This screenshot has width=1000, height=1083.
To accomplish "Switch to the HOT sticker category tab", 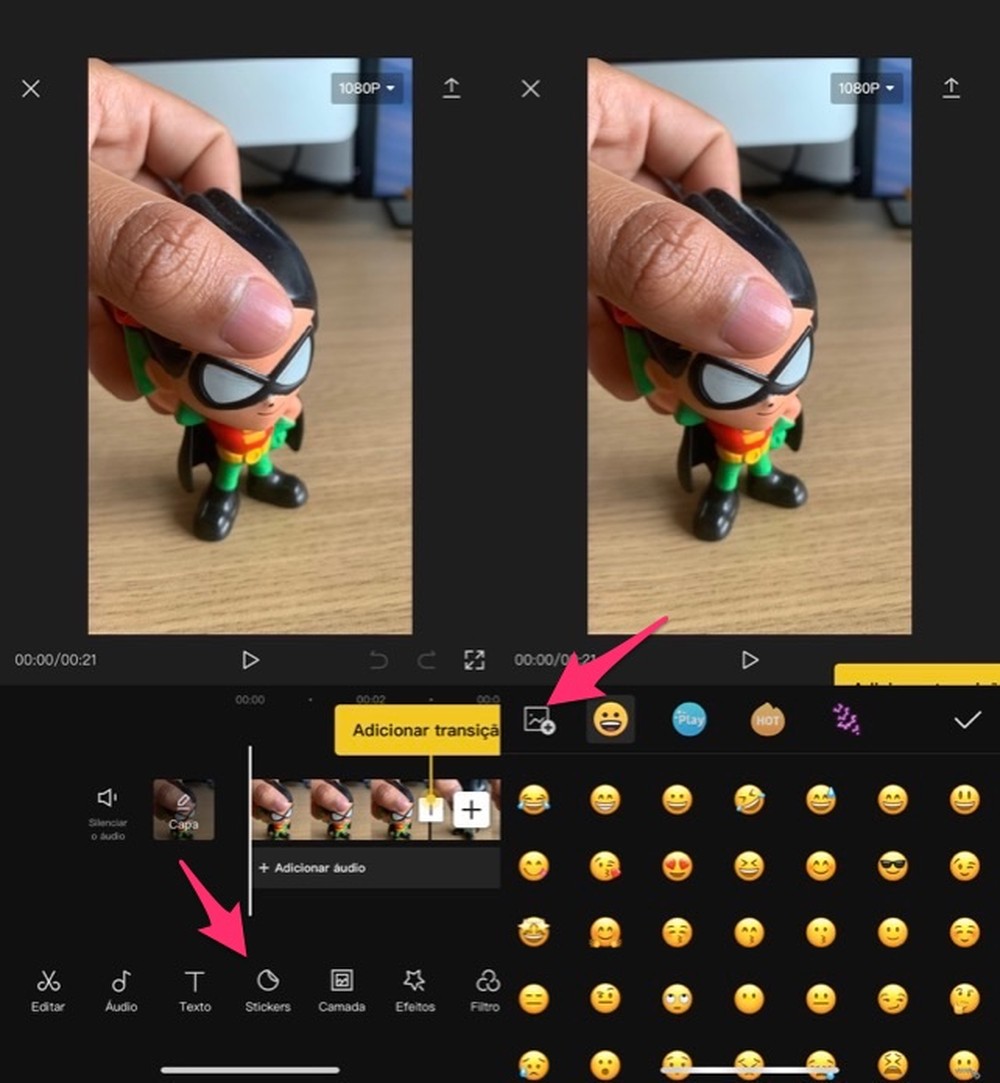I will pos(767,719).
